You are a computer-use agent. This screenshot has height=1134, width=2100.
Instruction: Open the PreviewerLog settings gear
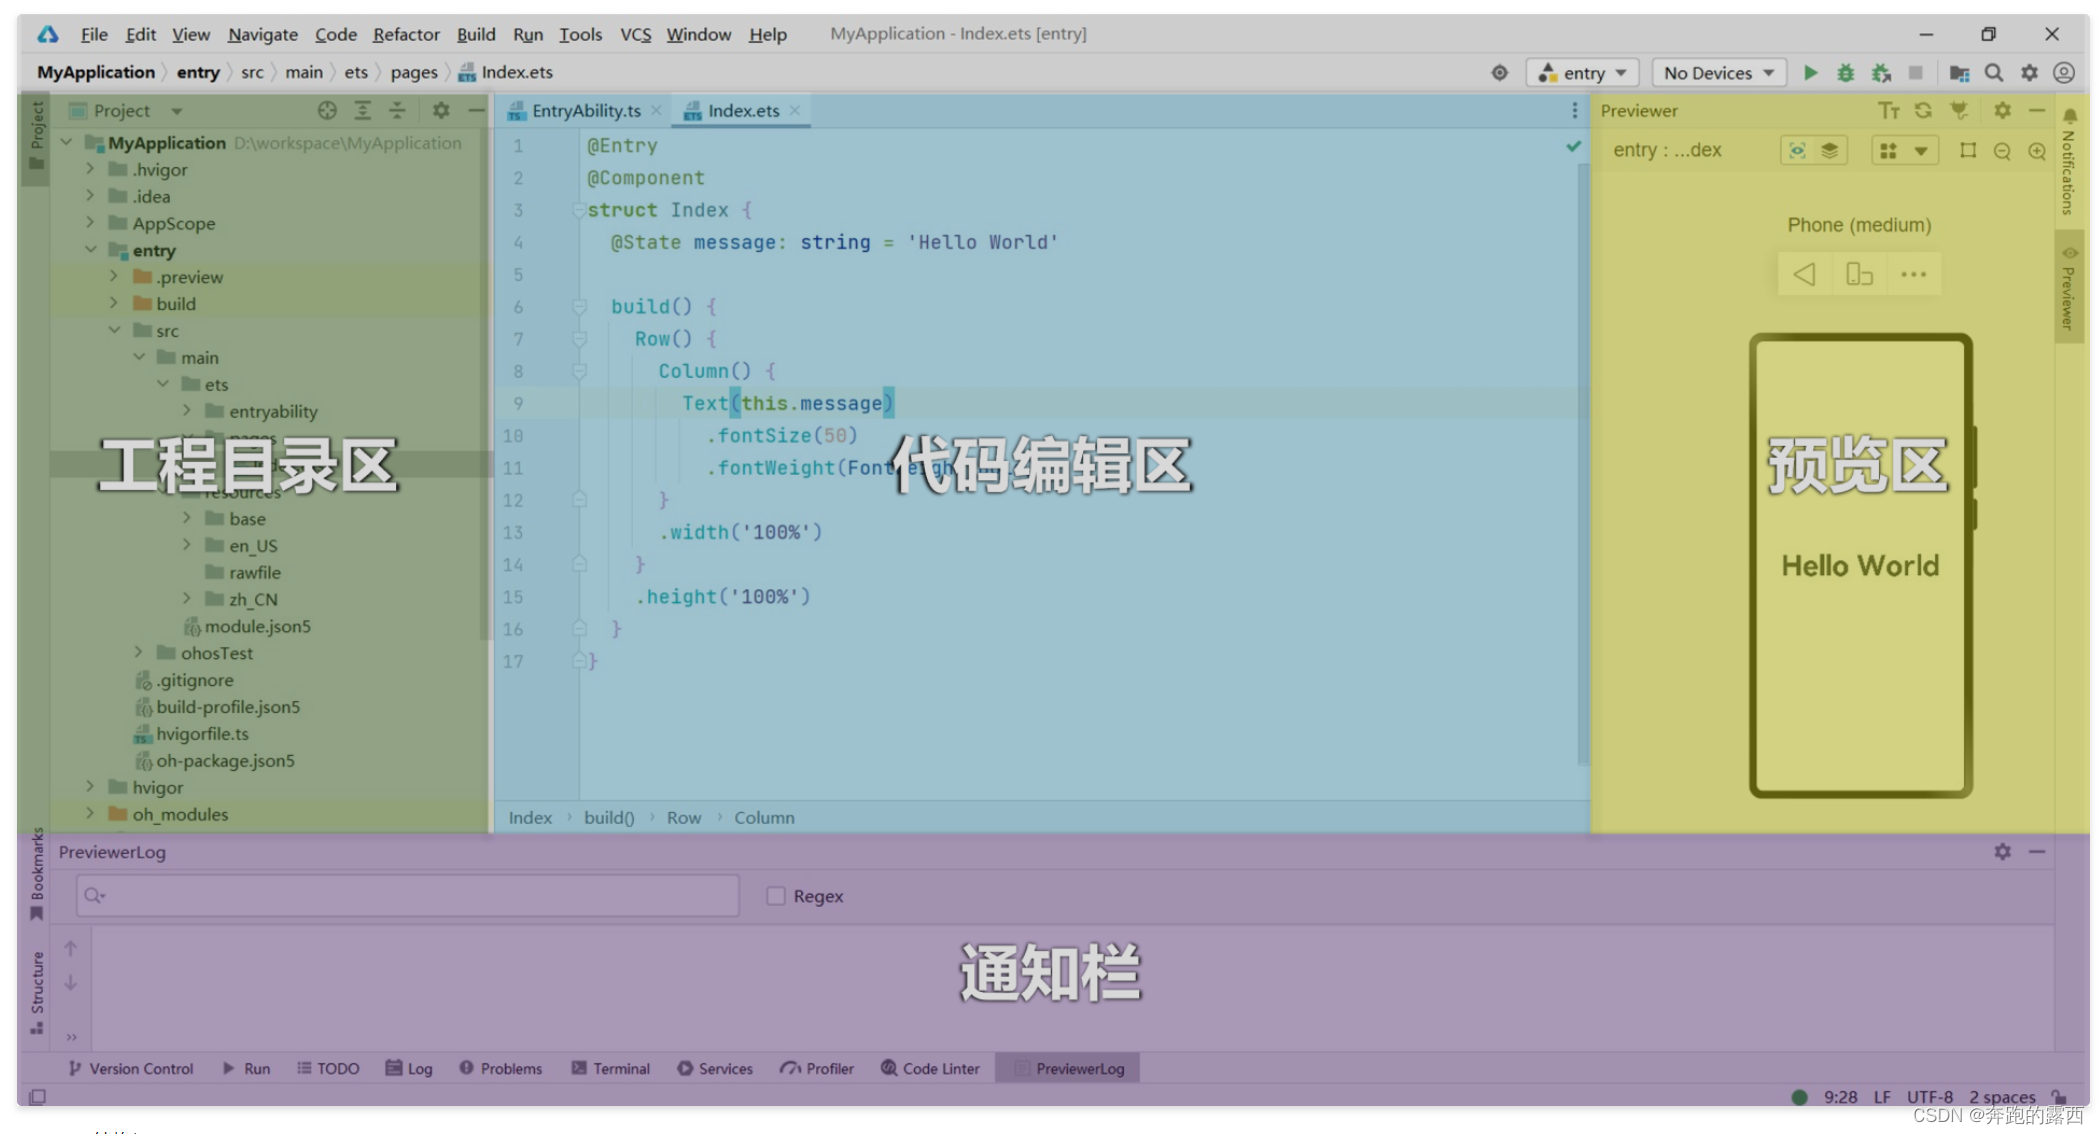(x=2002, y=852)
